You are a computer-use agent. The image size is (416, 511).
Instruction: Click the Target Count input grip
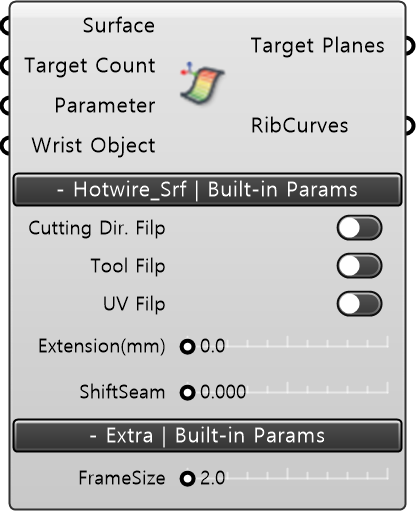[6, 66]
